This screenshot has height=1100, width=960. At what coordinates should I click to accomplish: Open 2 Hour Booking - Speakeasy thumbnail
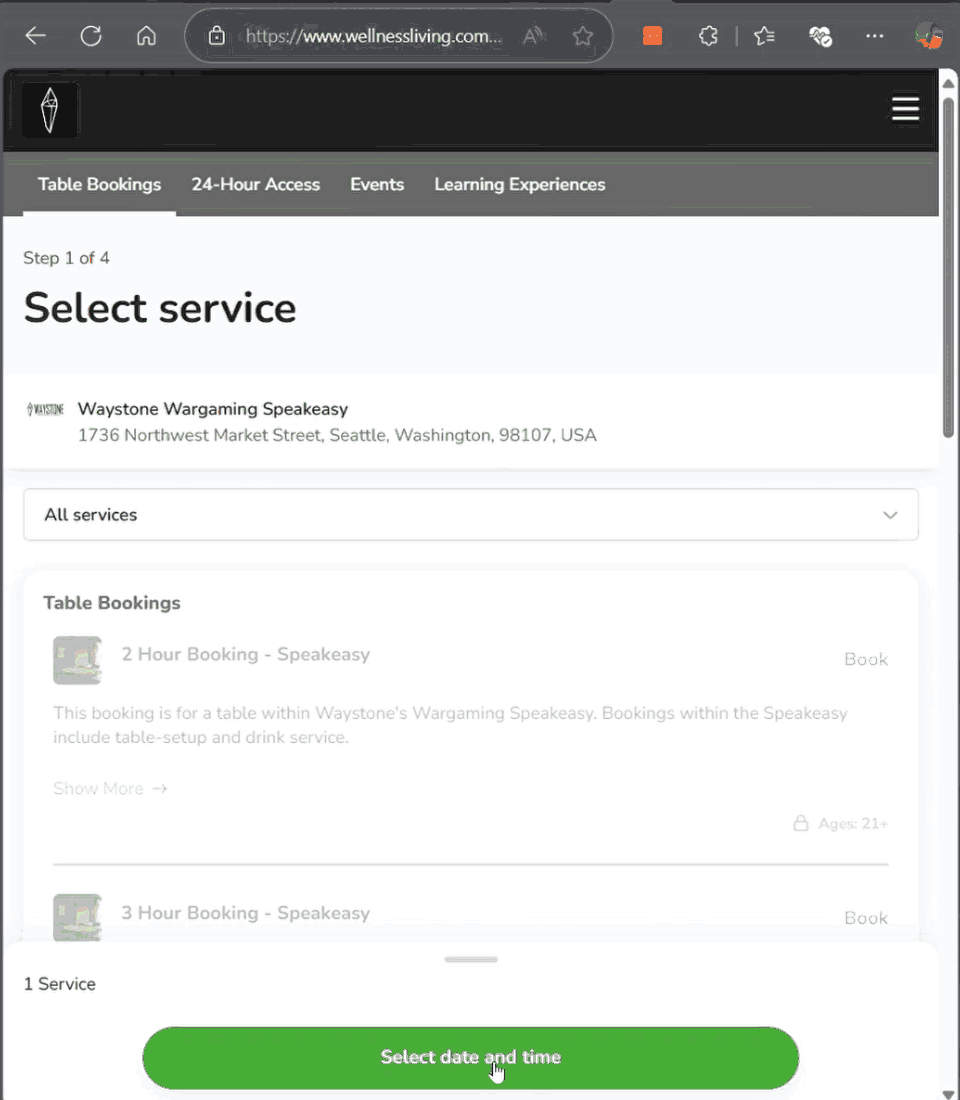[x=77, y=660]
